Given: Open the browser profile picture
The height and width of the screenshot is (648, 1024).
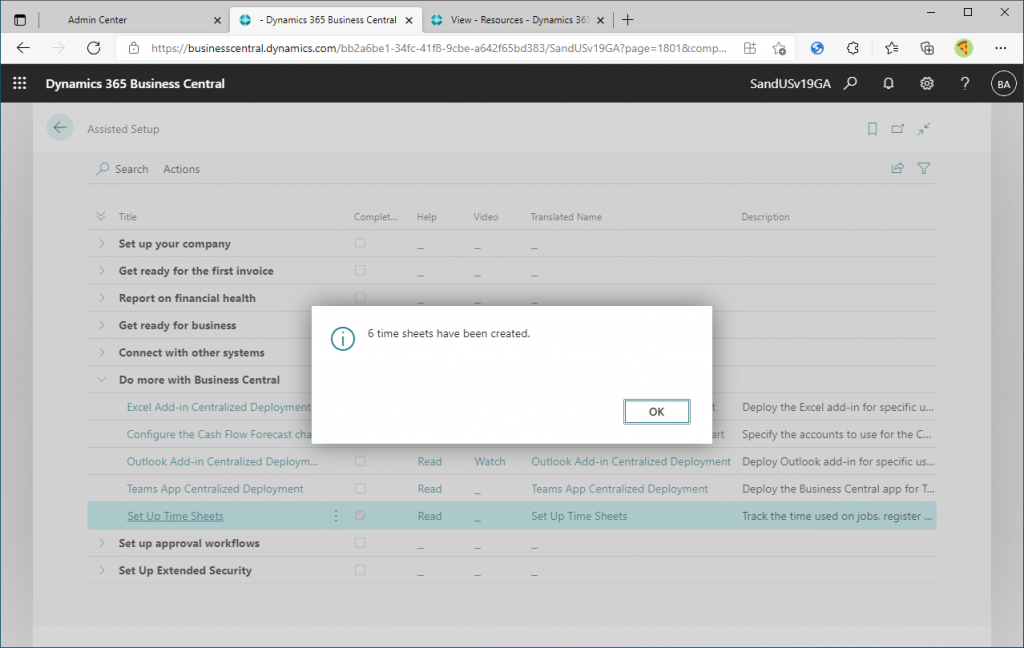Looking at the screenshot, I should point(963,48).
